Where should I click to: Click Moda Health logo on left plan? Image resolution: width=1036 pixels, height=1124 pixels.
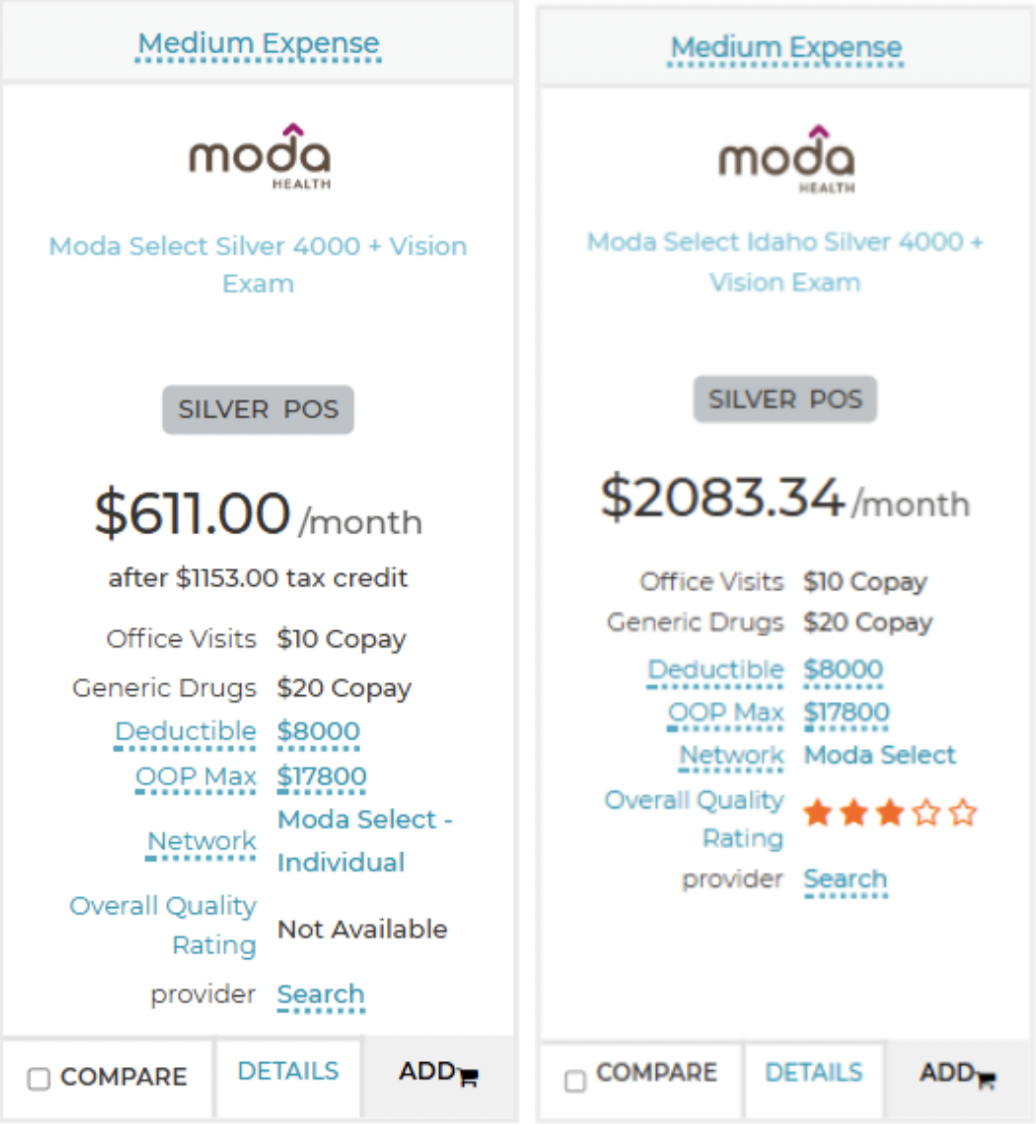(x=259, y=157)
